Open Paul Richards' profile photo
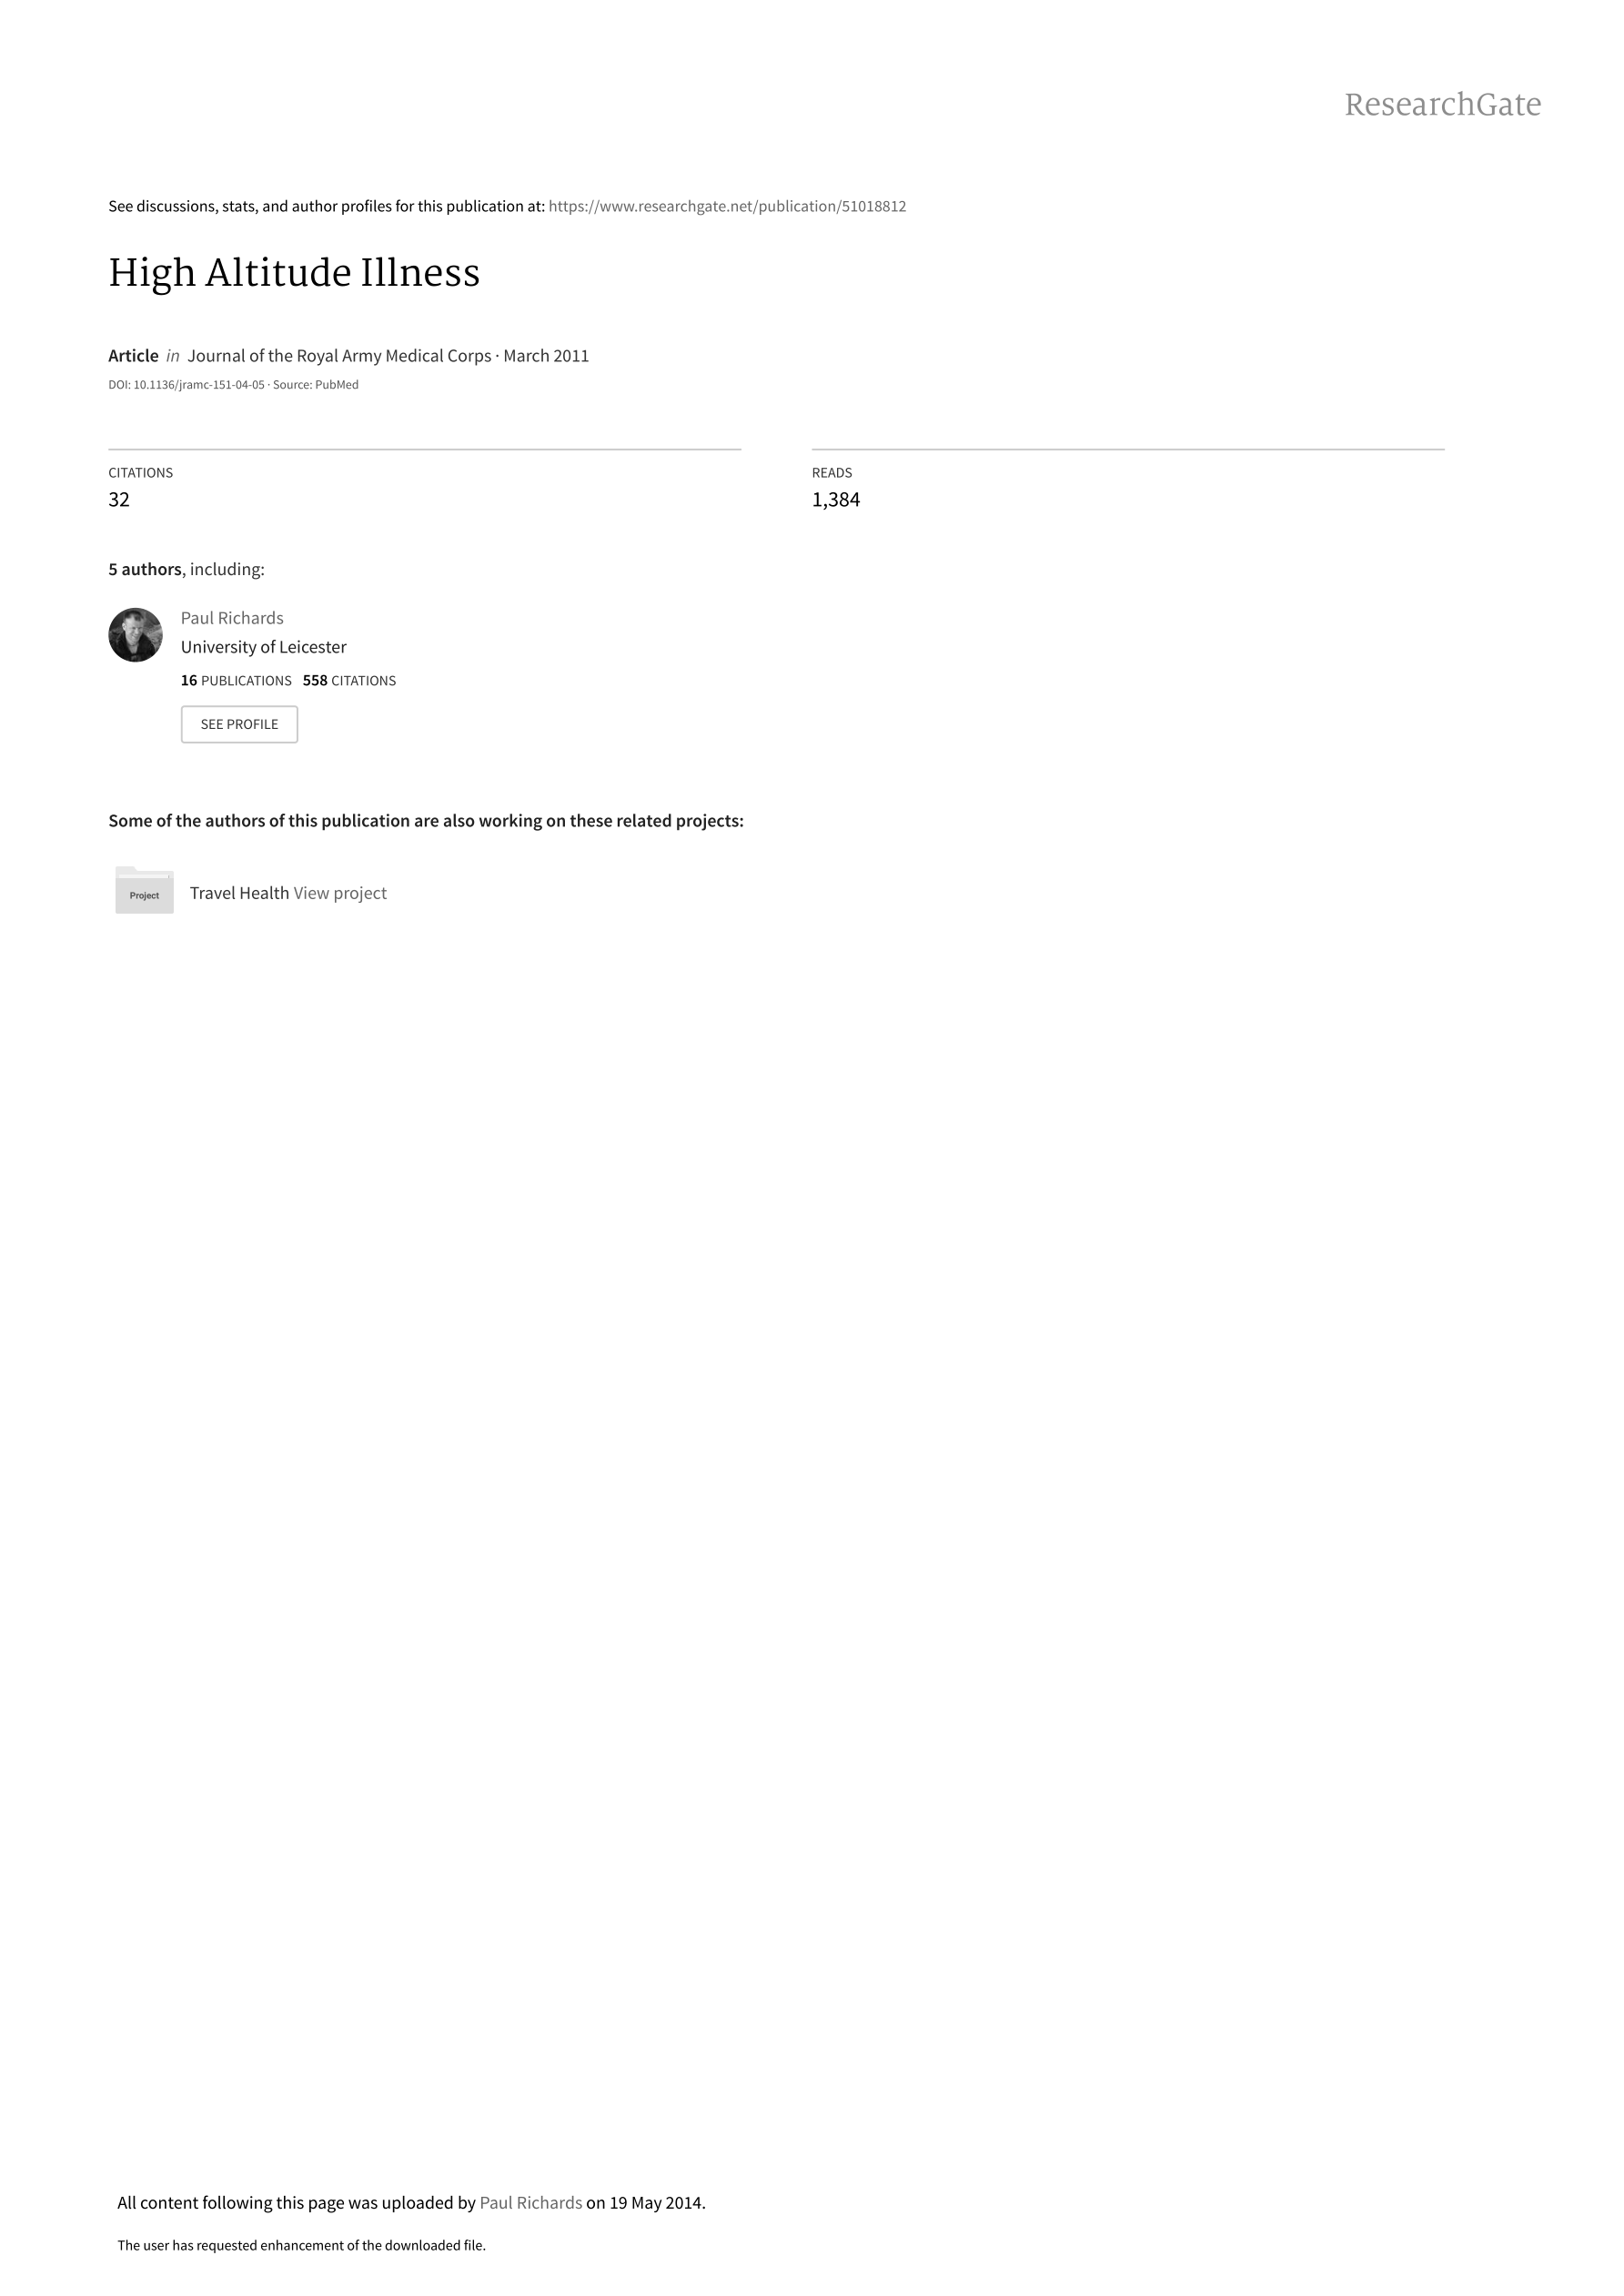The width and height of the screenshot is (1624, 2296). (x=135, y=635)
